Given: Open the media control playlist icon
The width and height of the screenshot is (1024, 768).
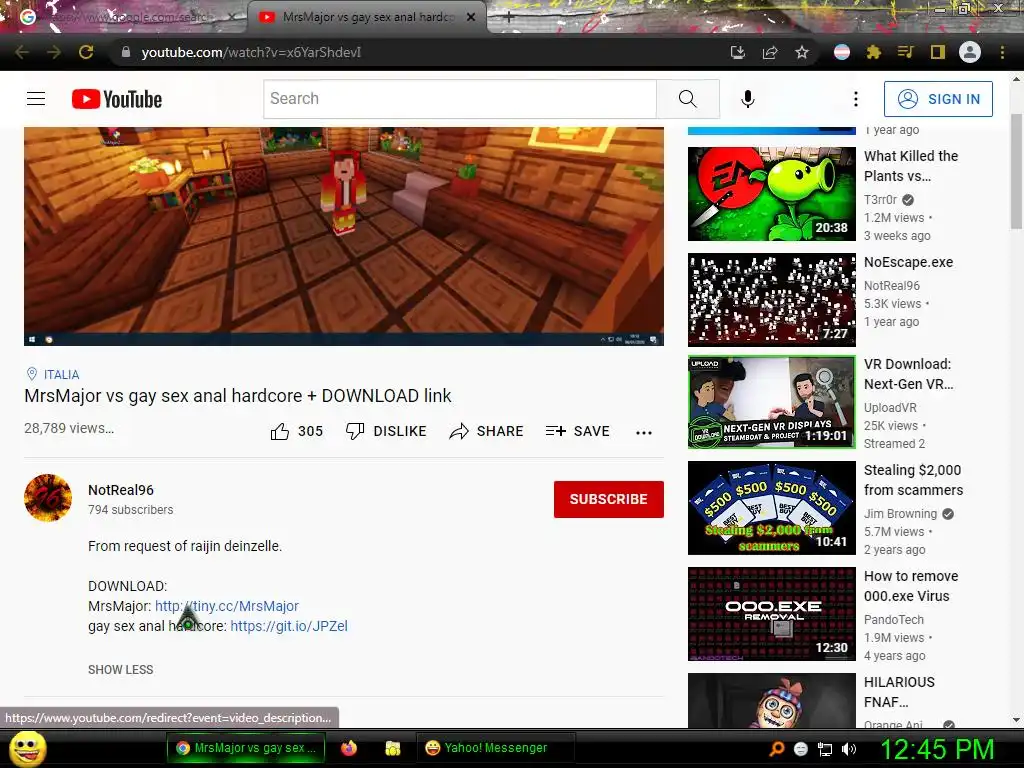Looking at the screenshot, I should pyautogui.click(x=905, y=52).
